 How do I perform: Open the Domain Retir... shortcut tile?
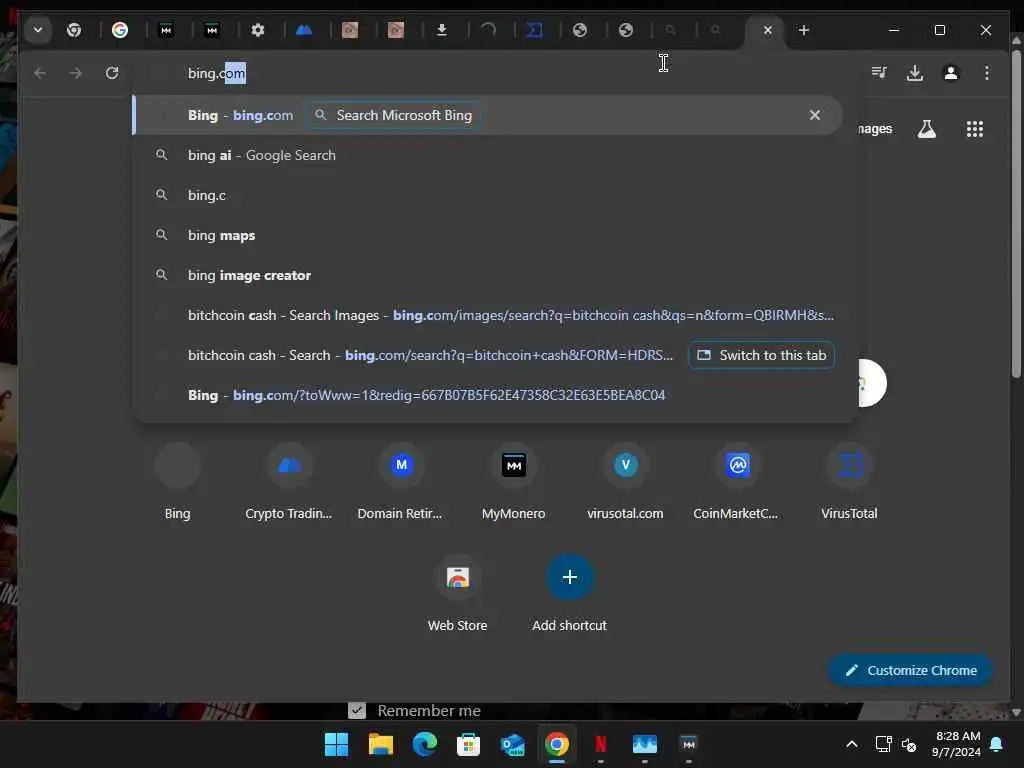(400, 482)
